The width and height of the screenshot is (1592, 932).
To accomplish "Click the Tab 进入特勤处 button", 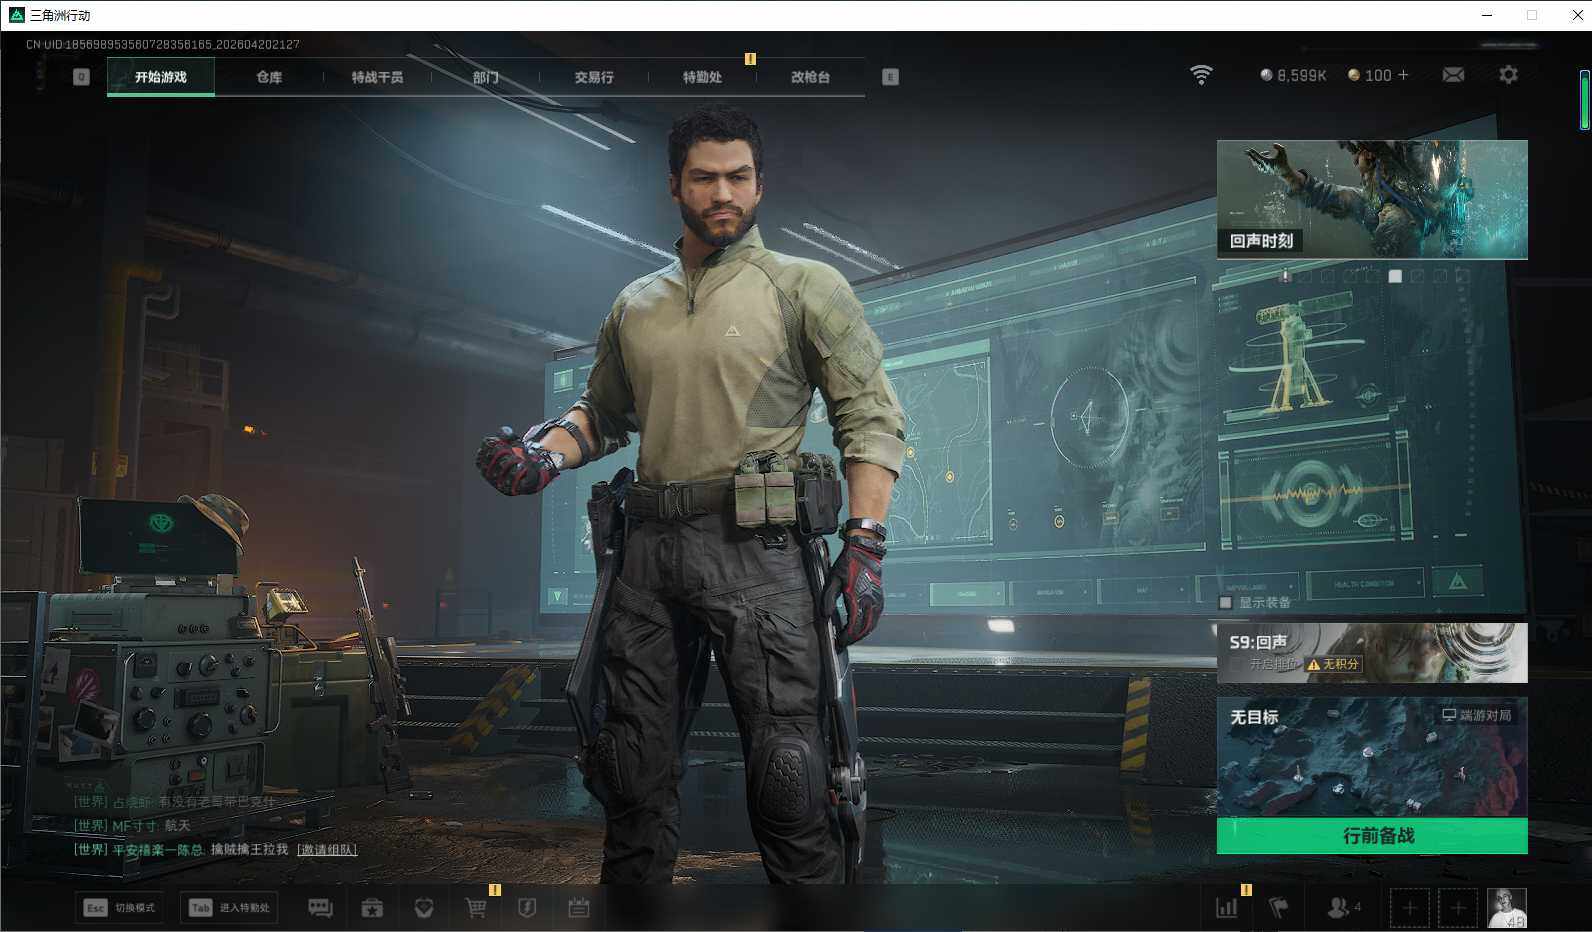I will [230, 908].
